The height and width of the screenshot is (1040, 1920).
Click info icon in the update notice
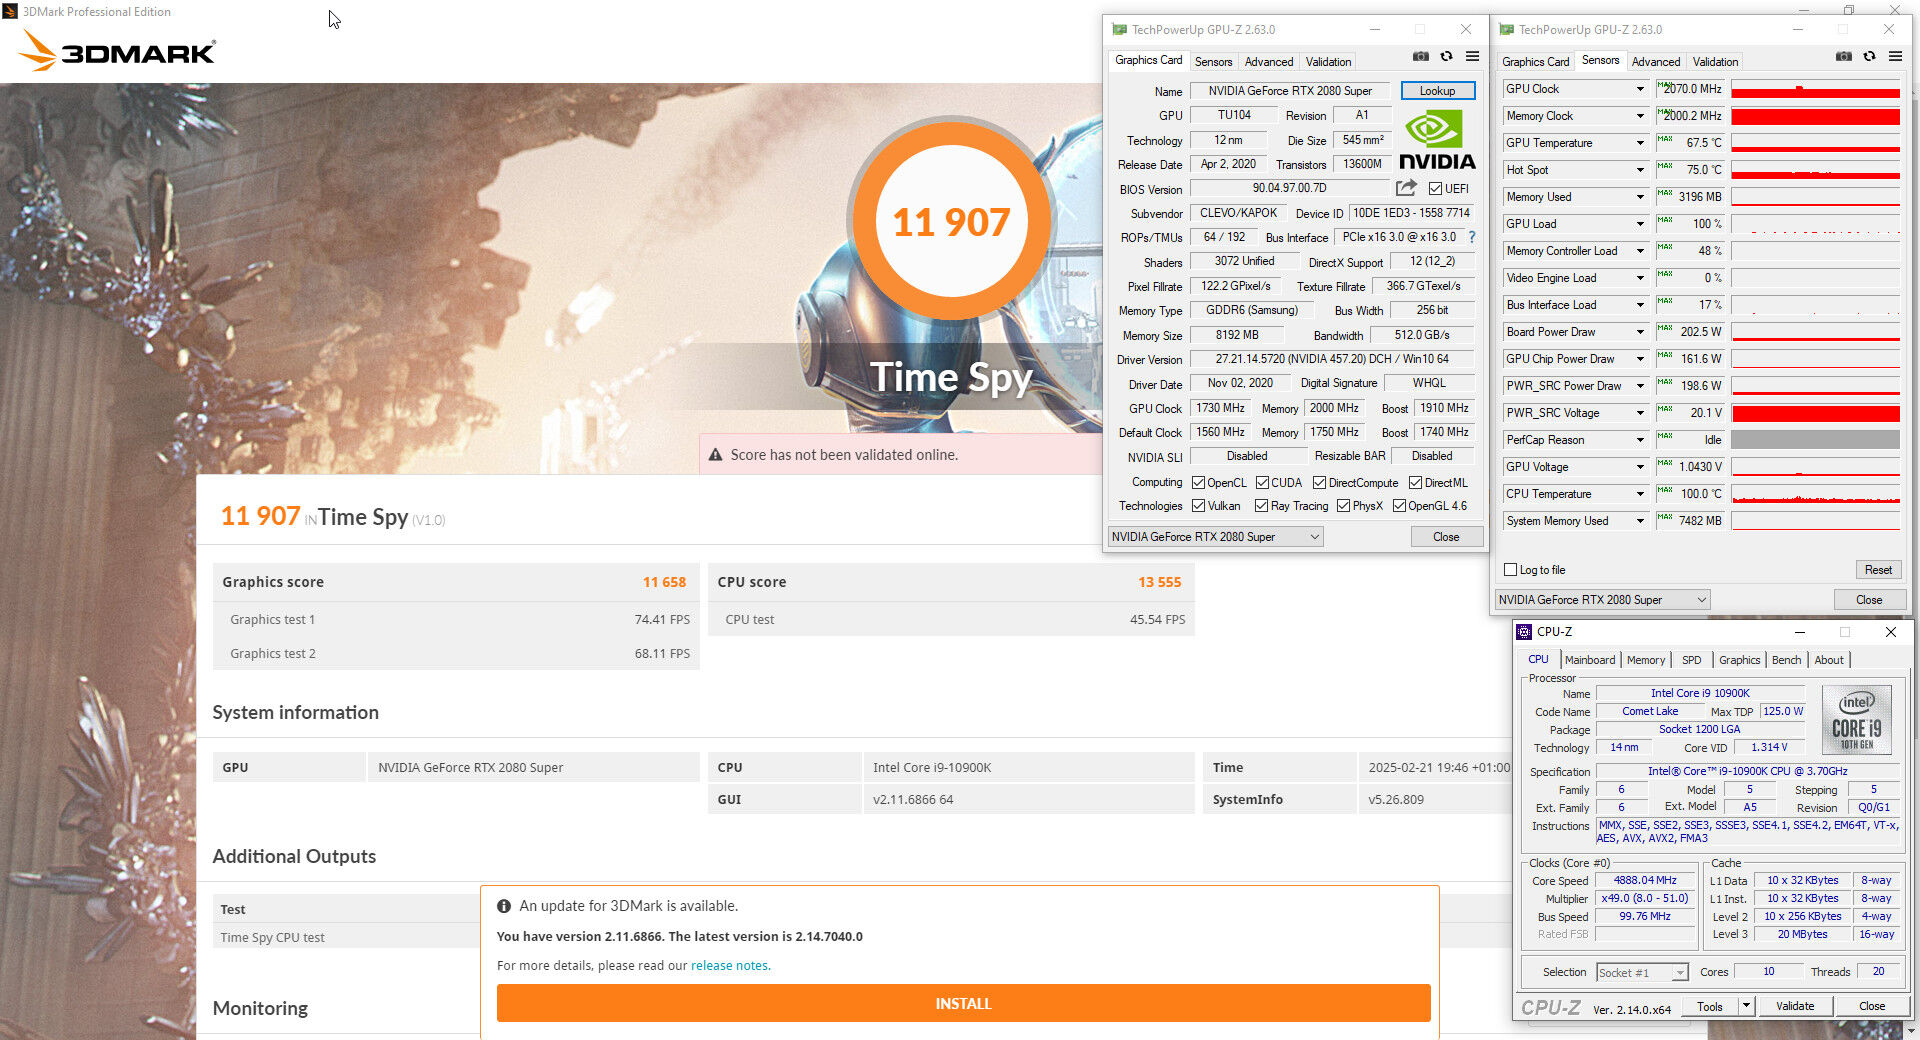tap(504, 906)
